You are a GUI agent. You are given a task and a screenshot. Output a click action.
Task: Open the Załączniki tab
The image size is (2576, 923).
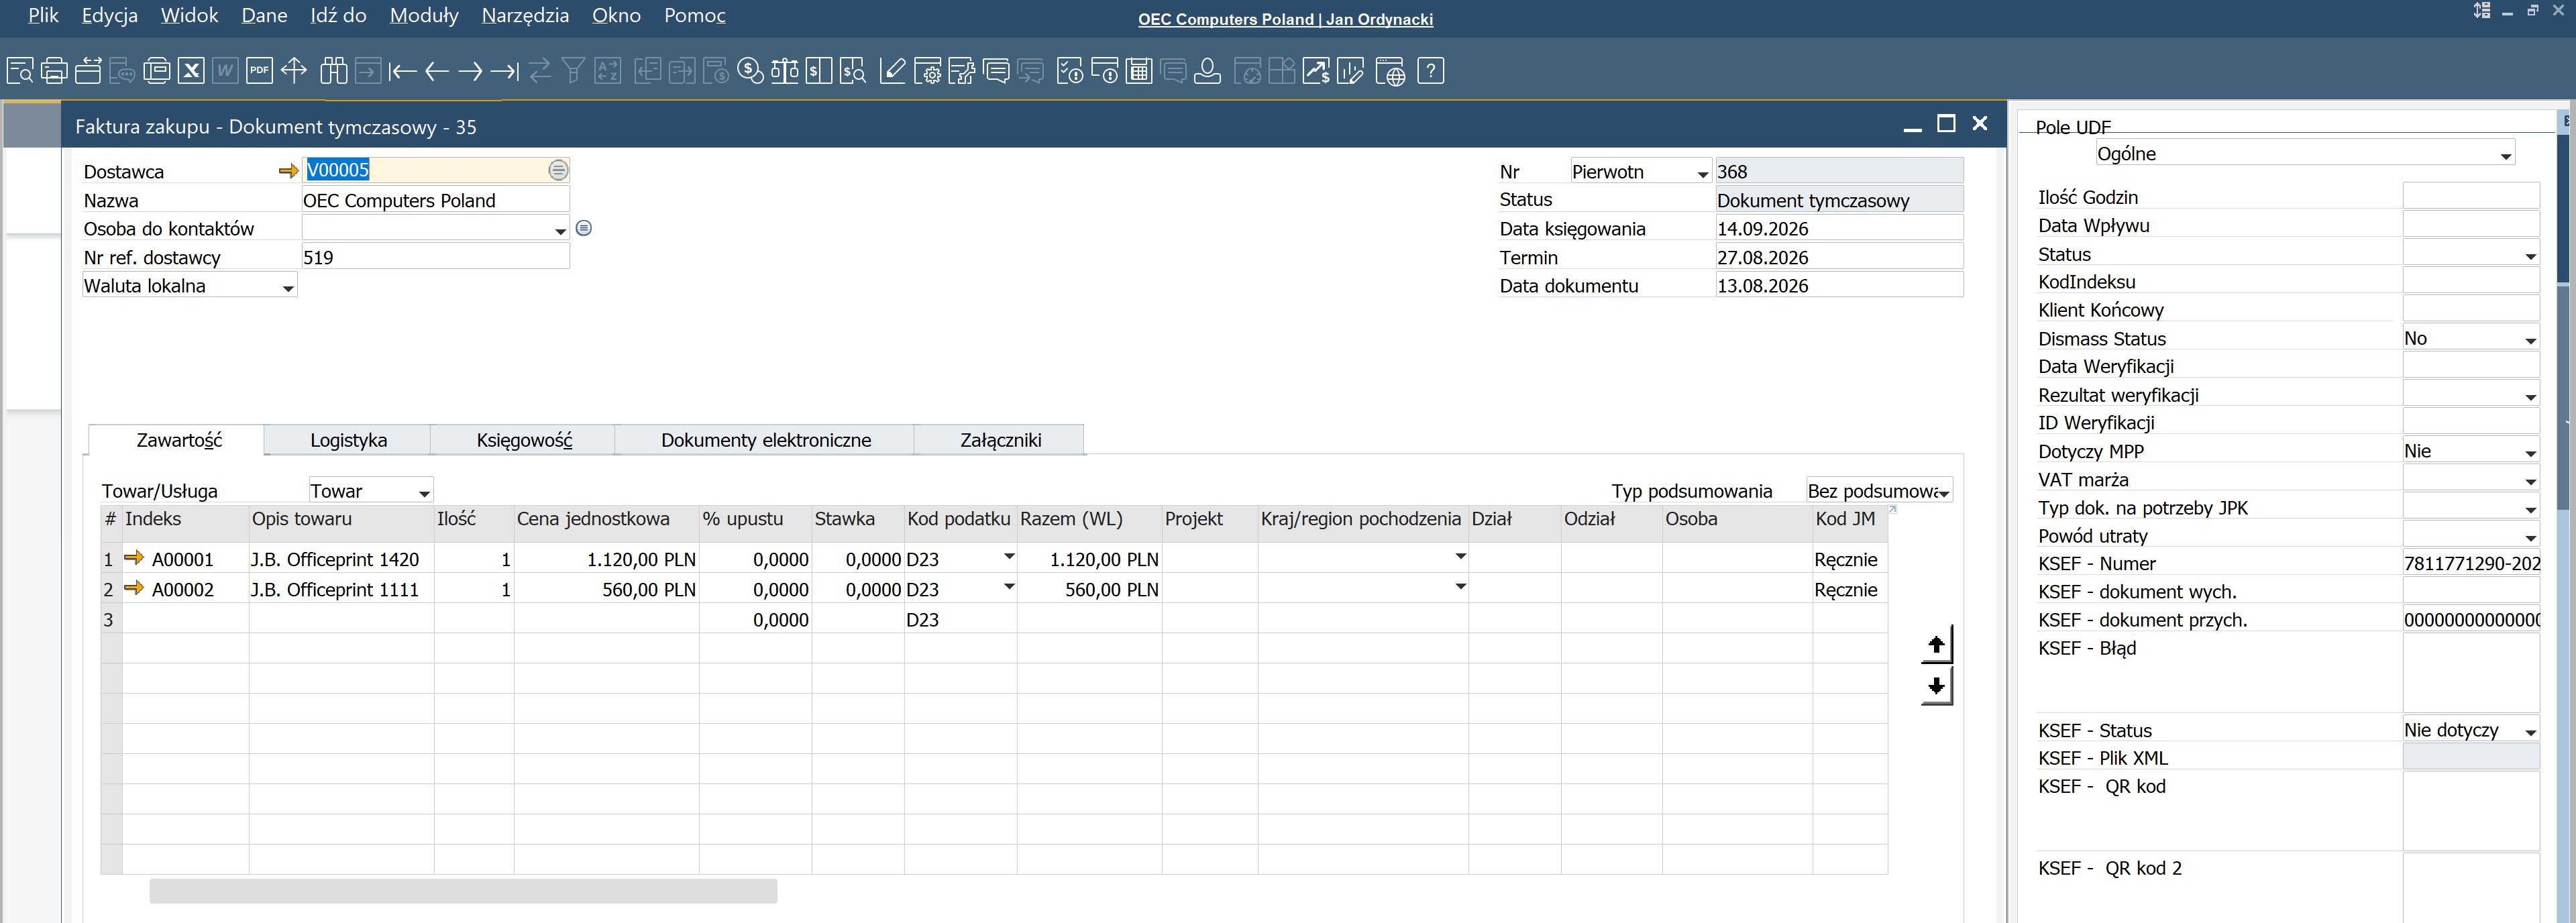pos(1000,440)
